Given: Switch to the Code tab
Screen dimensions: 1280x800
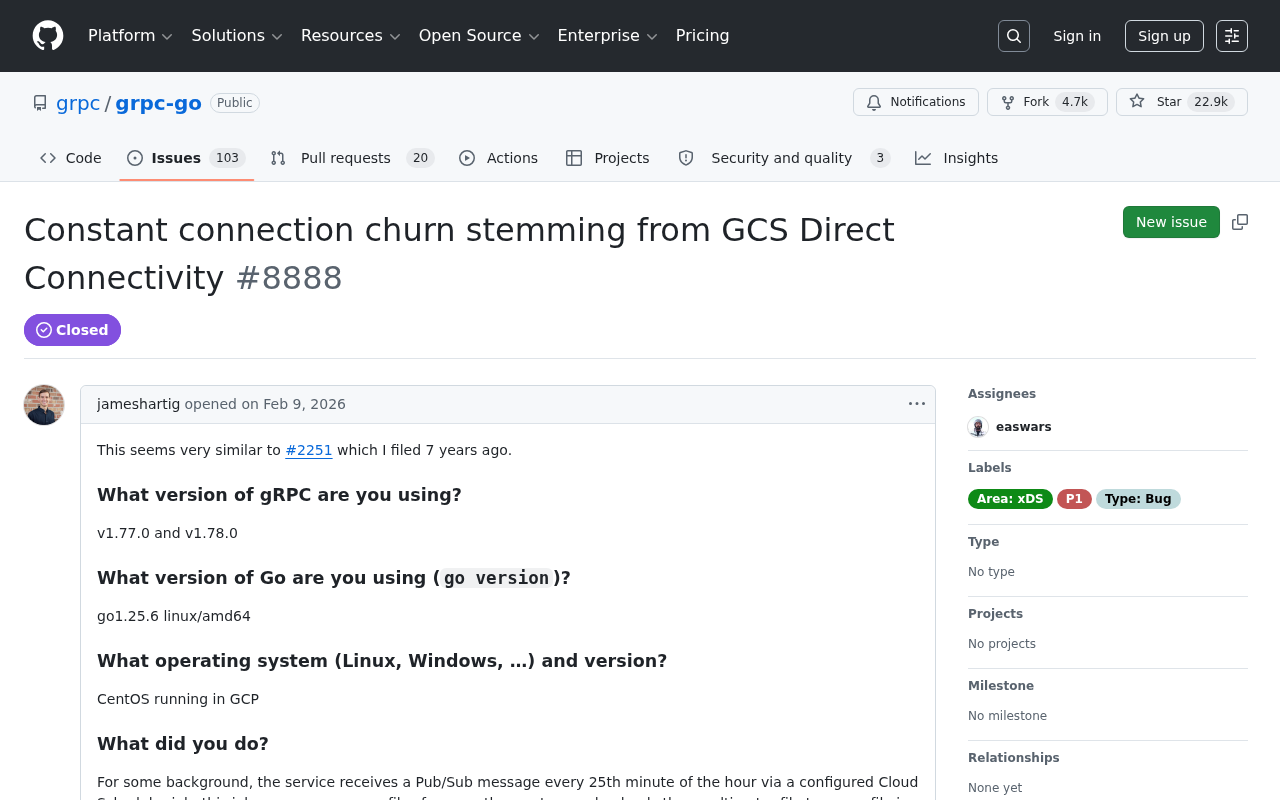Looking at the screenshot, I should click(x=71, y=158).
